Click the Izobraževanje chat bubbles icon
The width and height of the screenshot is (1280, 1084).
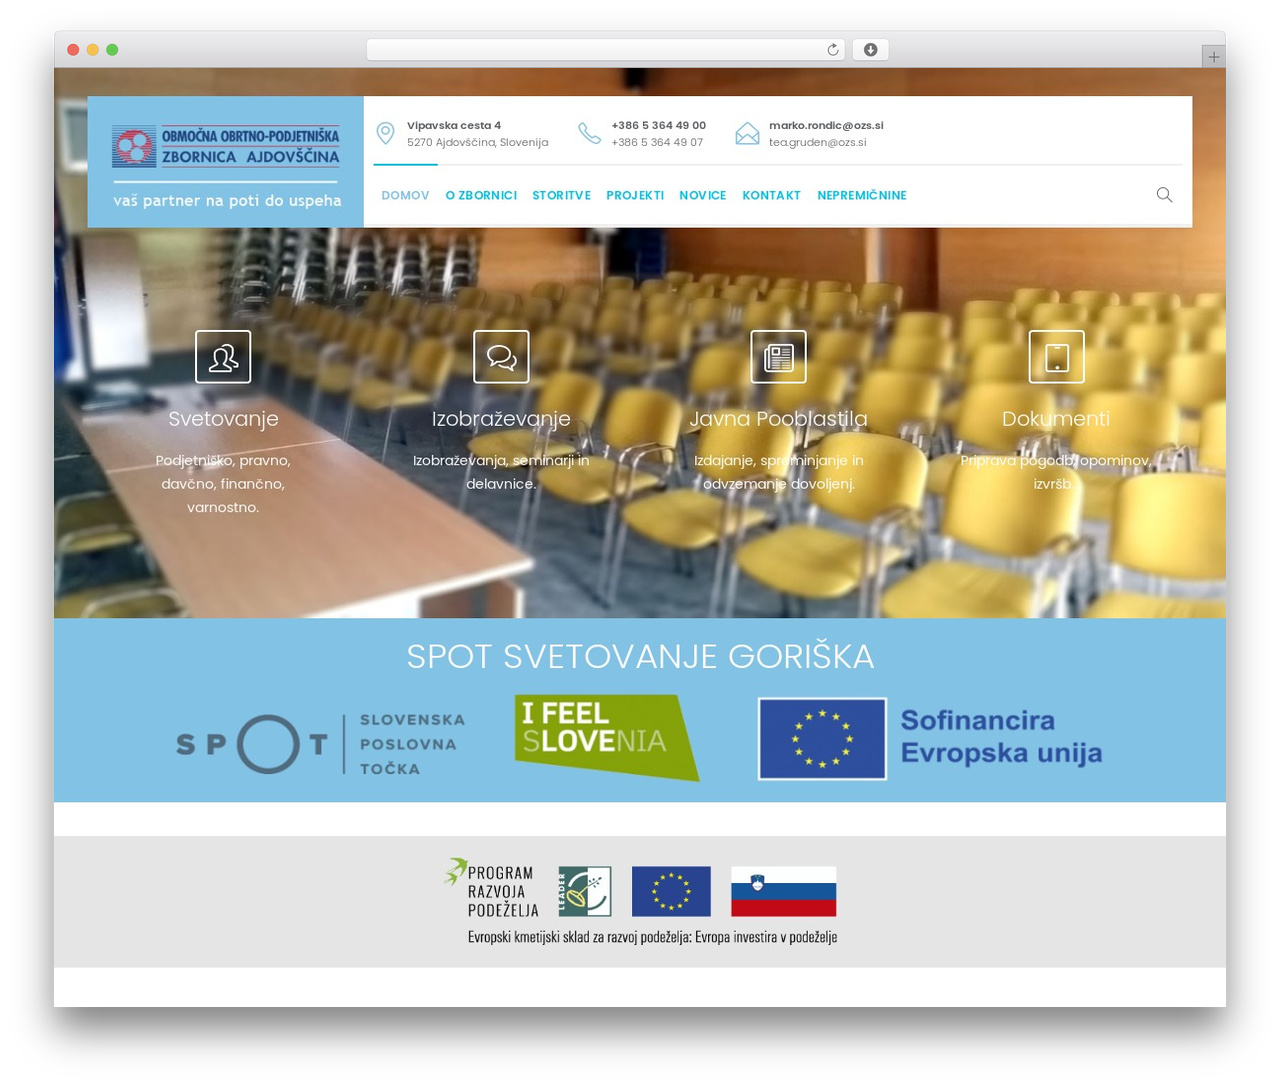point(501,357)
